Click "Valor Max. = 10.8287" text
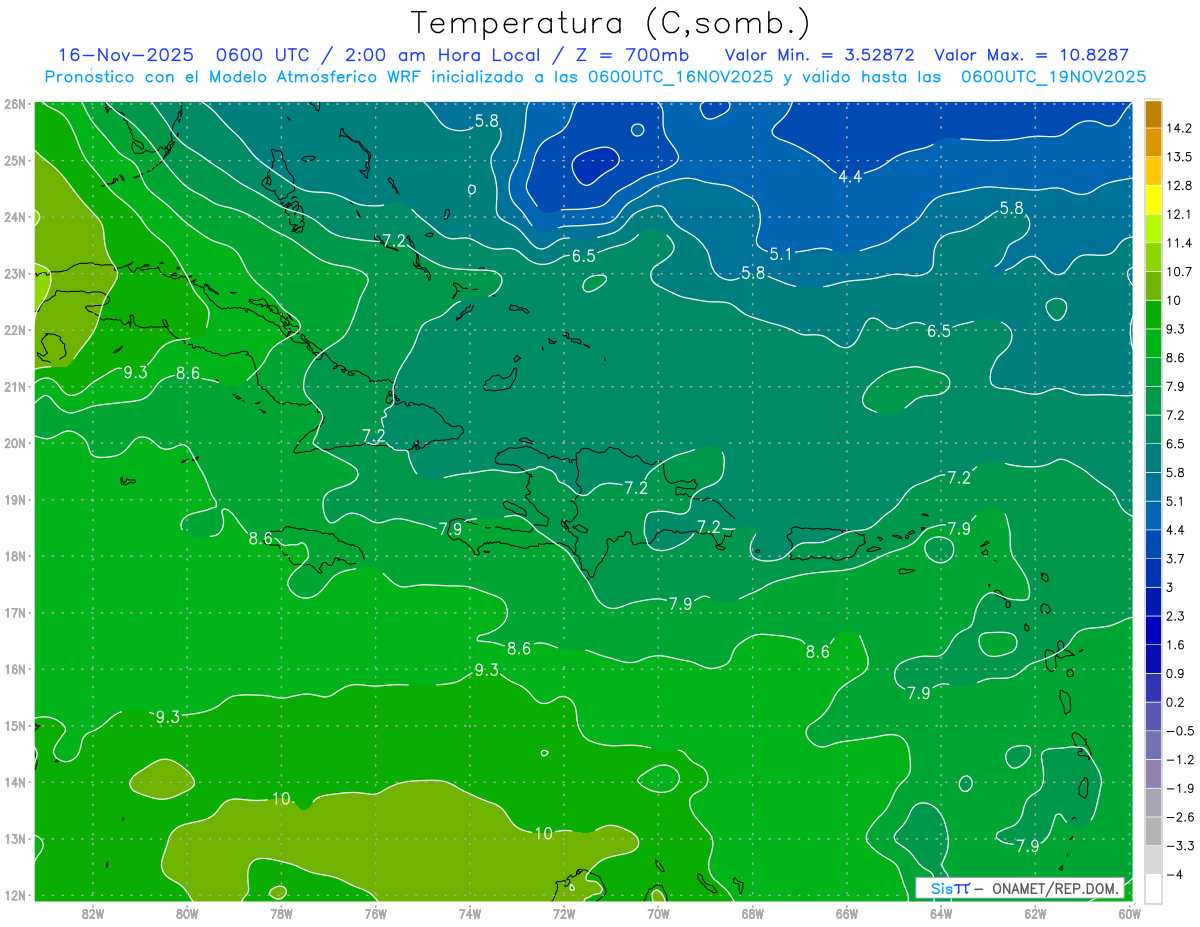 [1031, 55]
